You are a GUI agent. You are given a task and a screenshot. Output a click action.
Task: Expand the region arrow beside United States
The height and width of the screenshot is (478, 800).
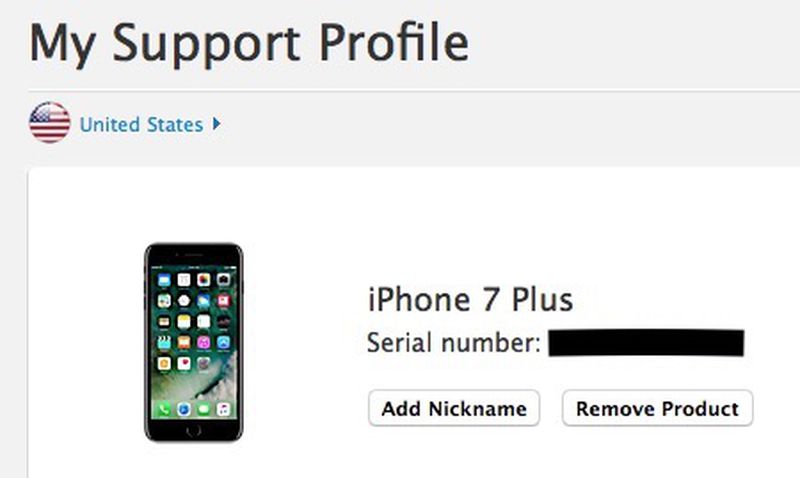(216, 124)
